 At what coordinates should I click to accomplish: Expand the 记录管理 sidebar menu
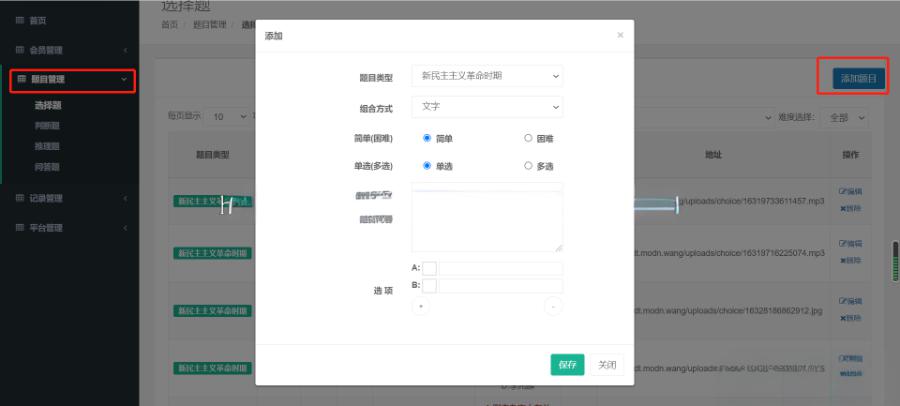tap(69, 198)
